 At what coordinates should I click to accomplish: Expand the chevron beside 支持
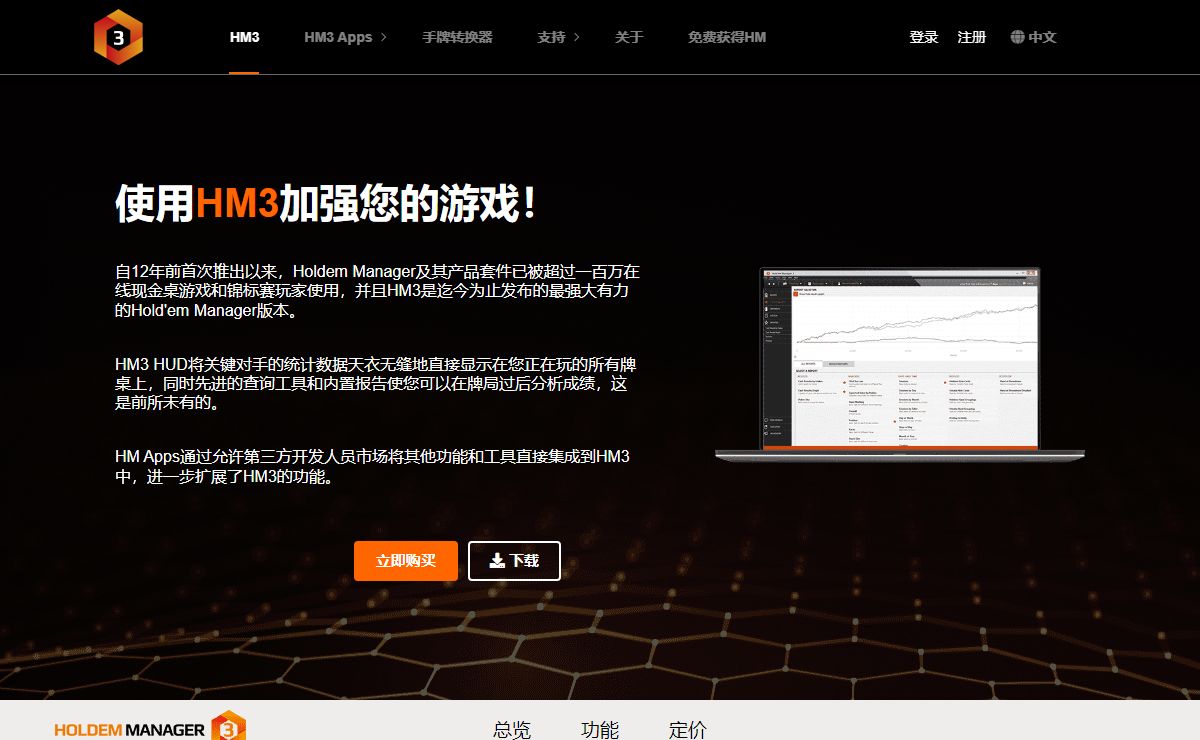[x=577, y=37]
